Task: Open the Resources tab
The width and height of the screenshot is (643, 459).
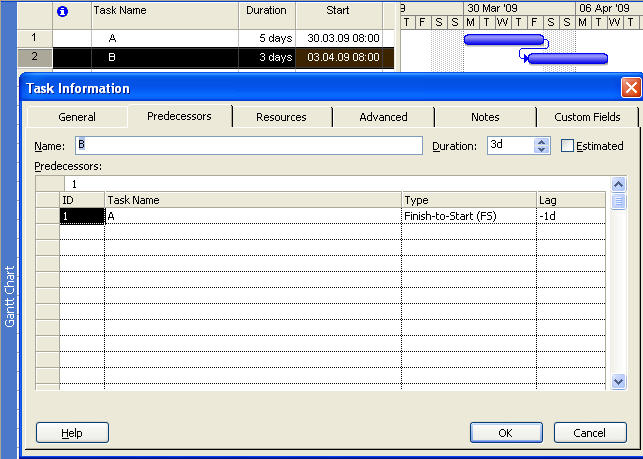Action: pos(281,117)
